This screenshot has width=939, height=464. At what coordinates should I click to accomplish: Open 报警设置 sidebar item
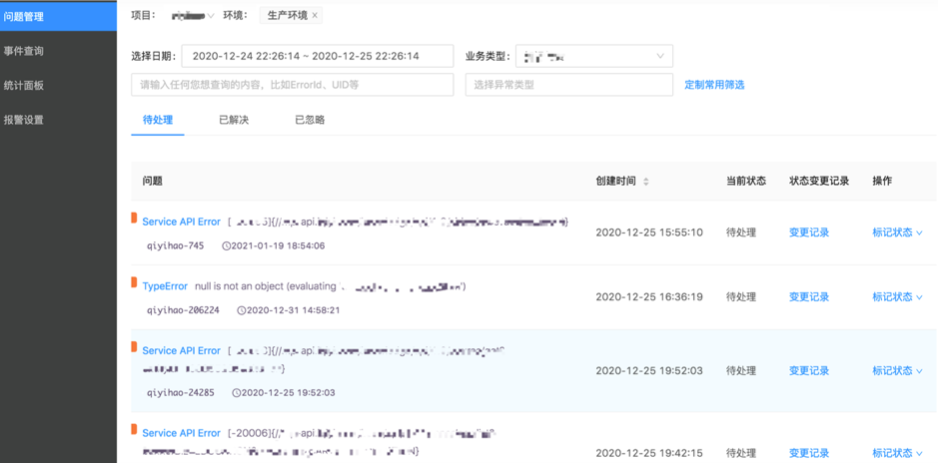[x=24, y=120]
